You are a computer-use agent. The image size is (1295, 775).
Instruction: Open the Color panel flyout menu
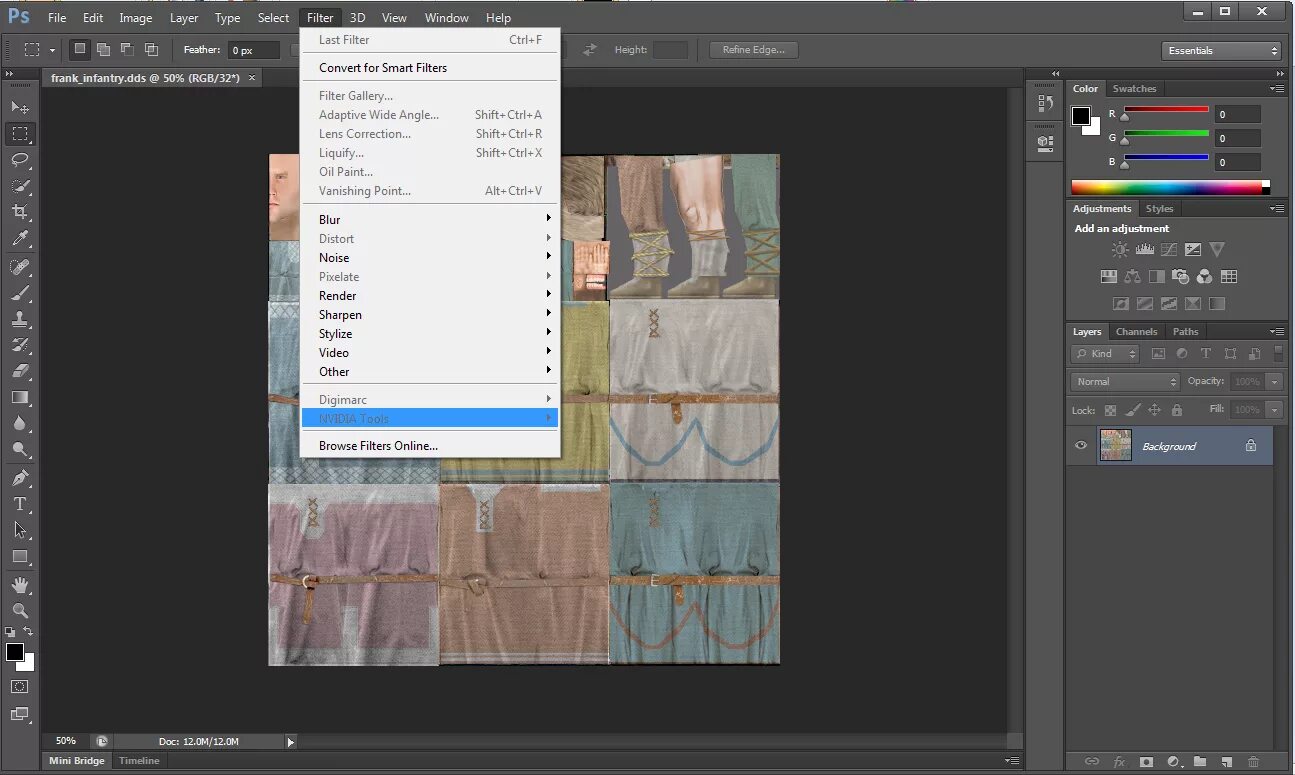click(x=1277, y=88)
